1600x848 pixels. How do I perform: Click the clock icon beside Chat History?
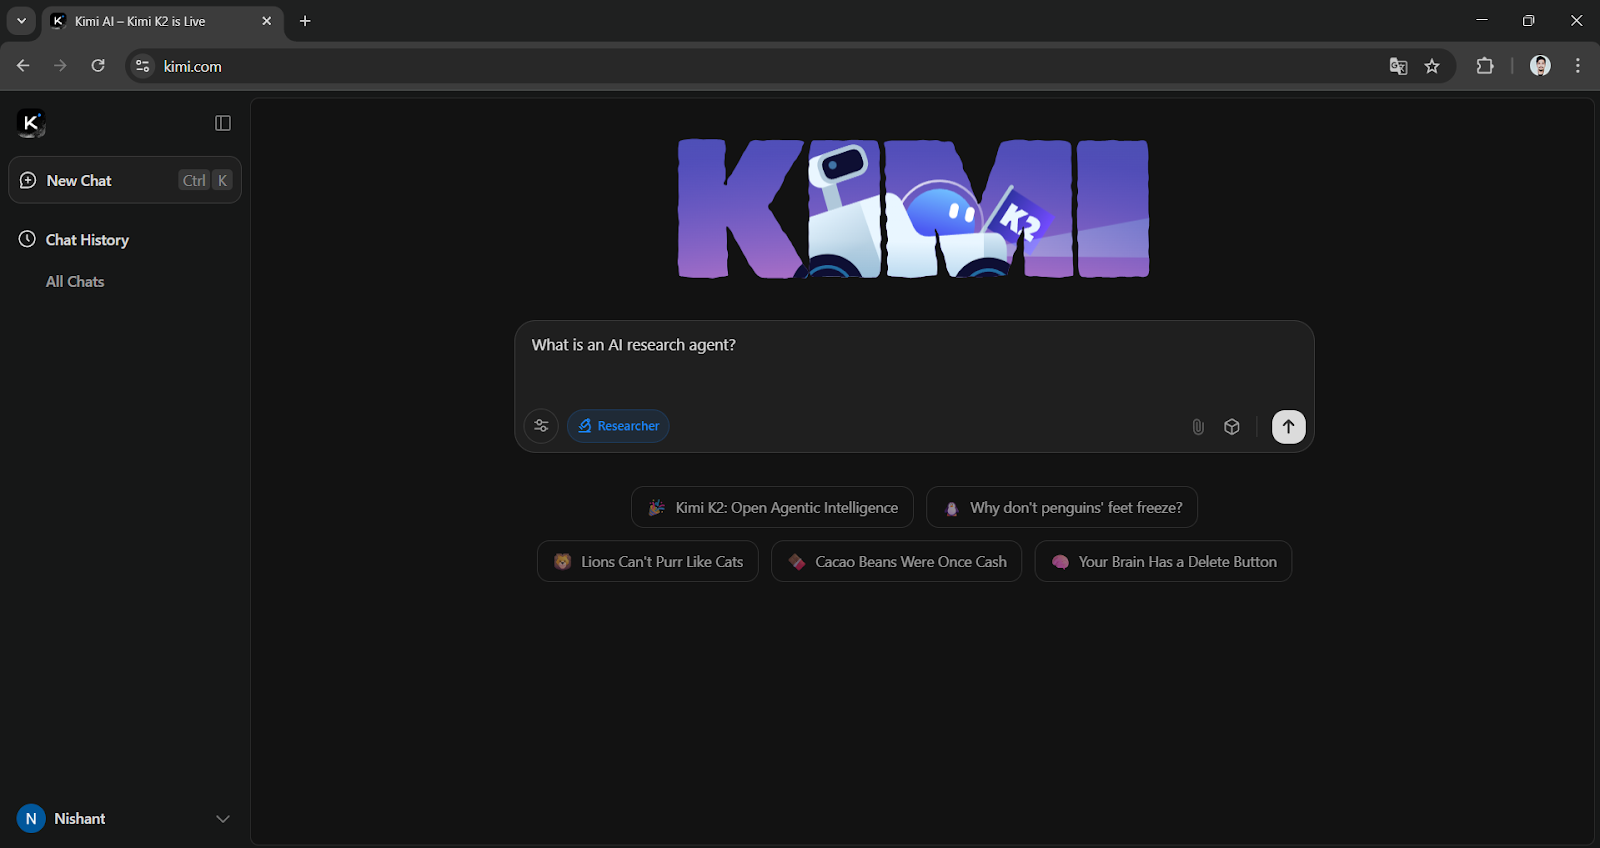tap(27, 239)
